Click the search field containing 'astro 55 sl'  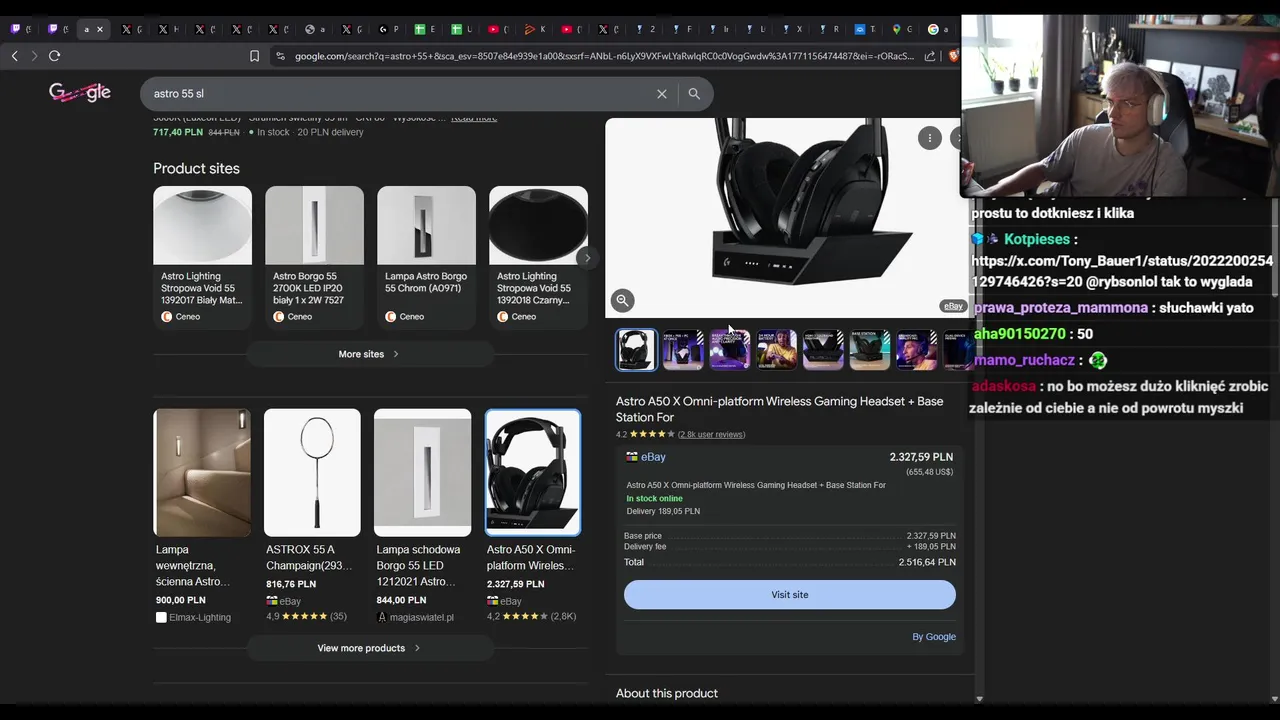click(400, 94)
